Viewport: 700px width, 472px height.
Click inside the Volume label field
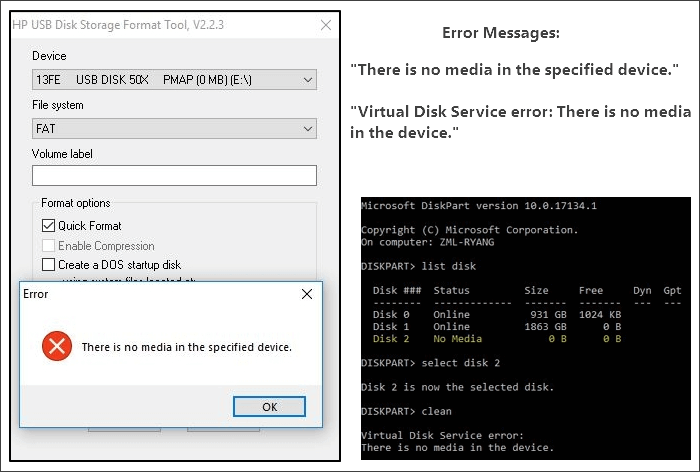click(174, 176)
